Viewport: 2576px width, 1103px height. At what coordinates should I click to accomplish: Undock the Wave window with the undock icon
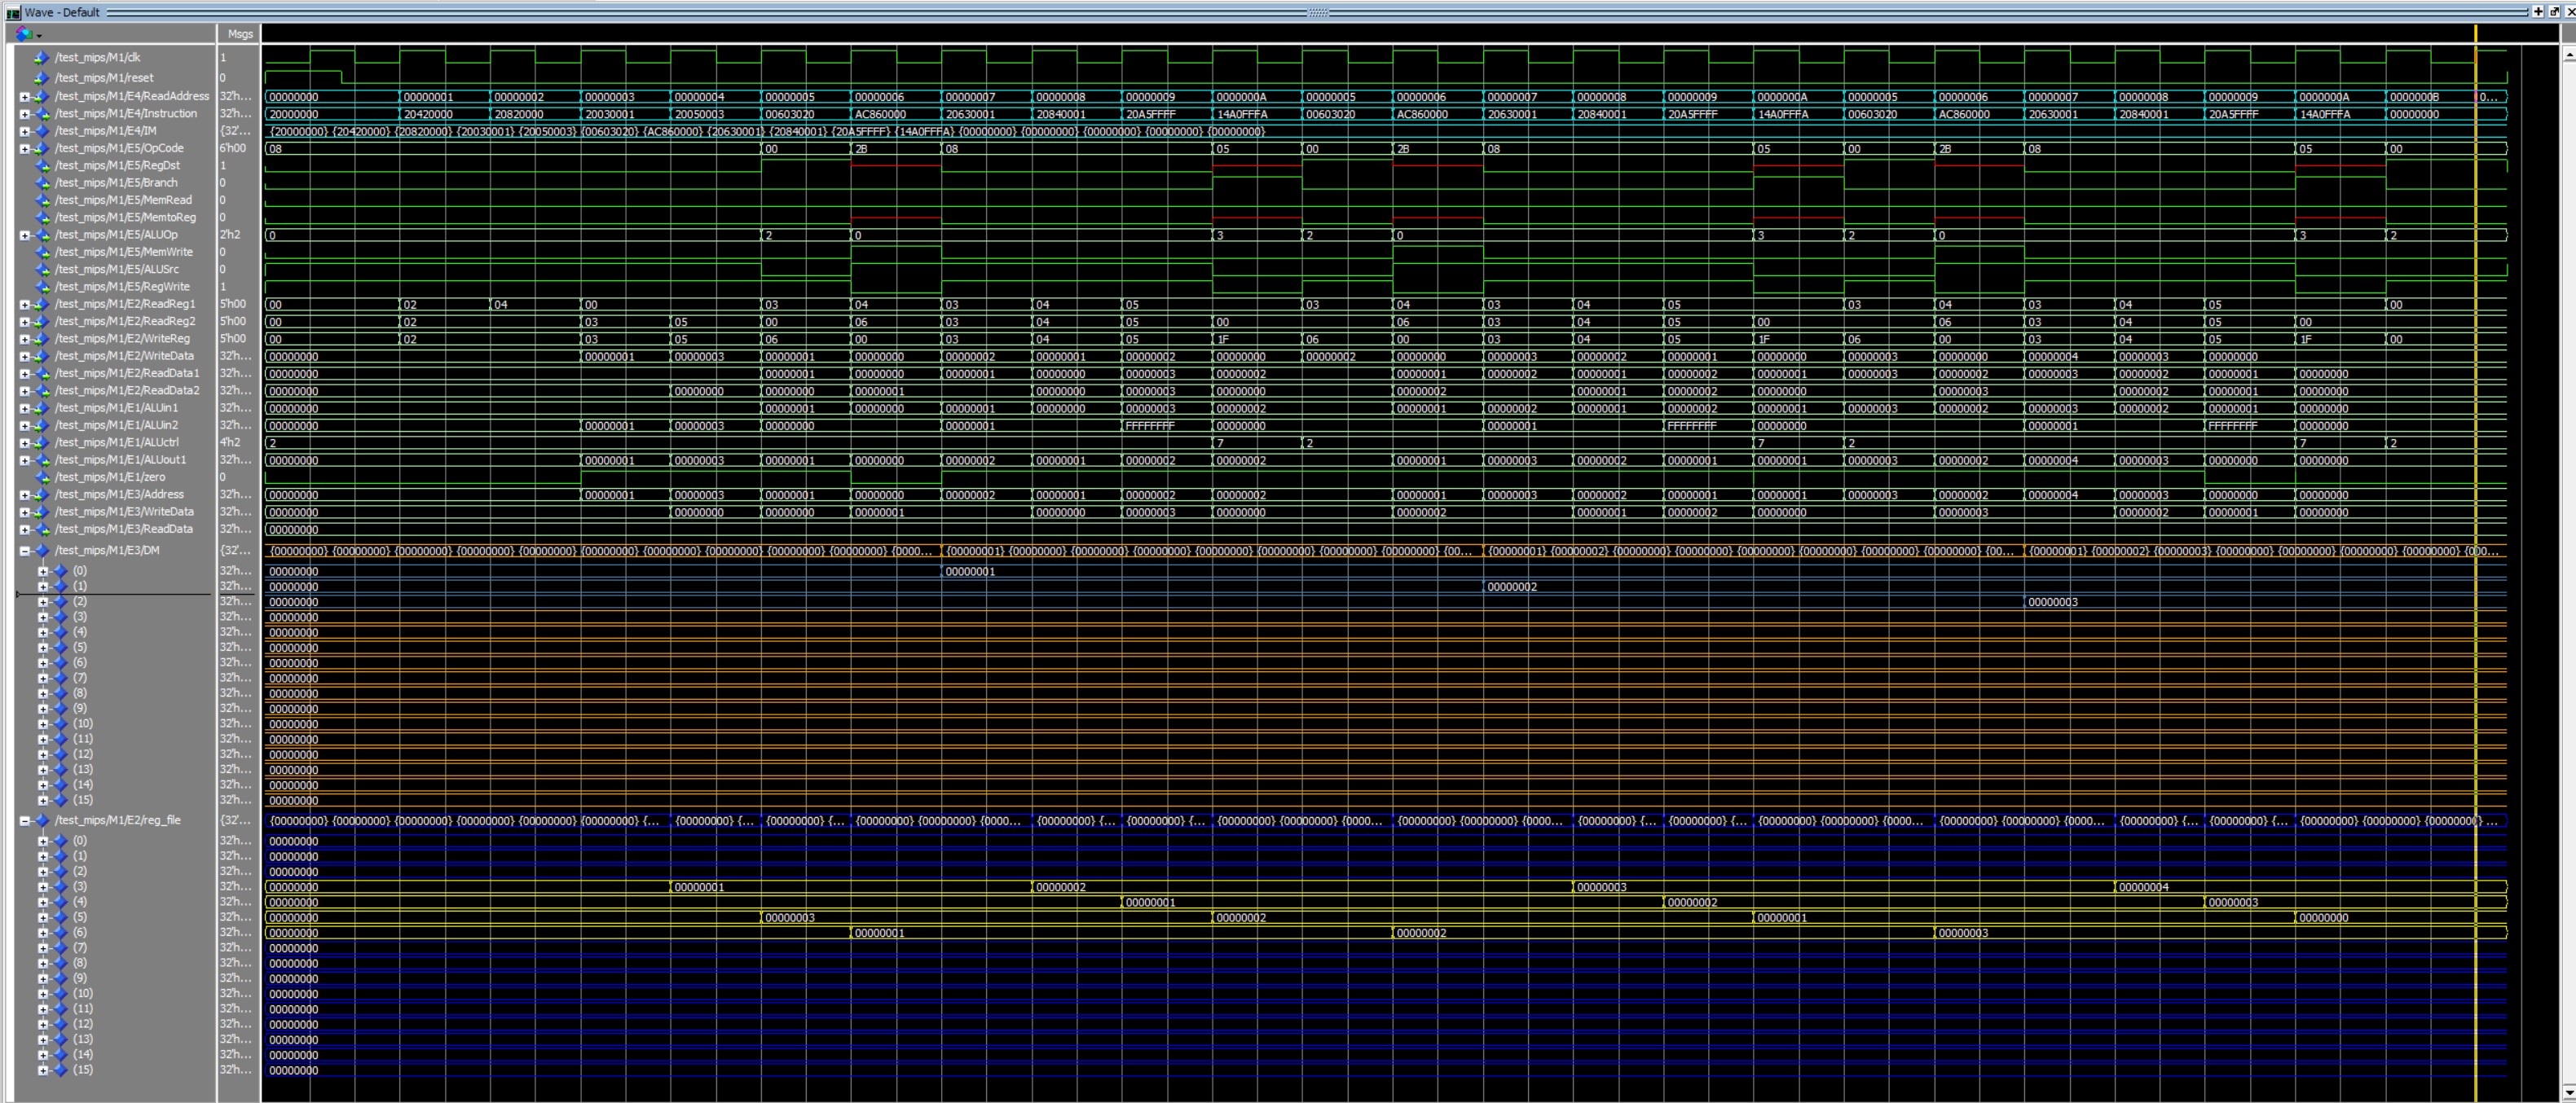[x=2553, y=11]
